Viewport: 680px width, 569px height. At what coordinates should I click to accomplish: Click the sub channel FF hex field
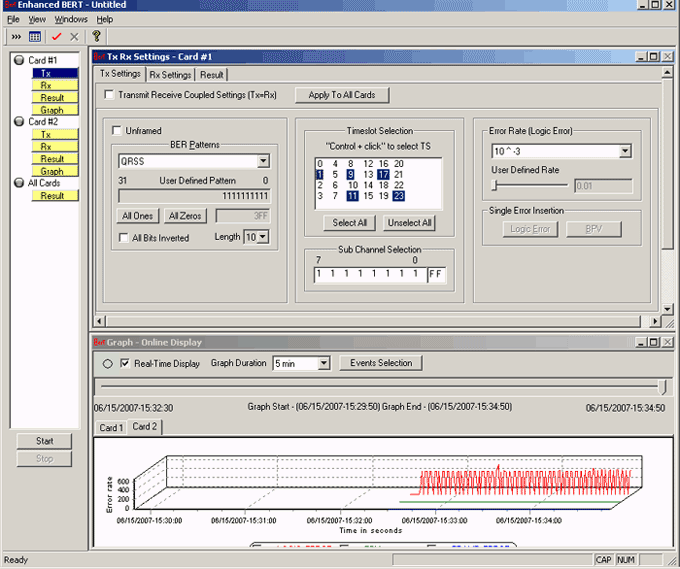[436, 275]
